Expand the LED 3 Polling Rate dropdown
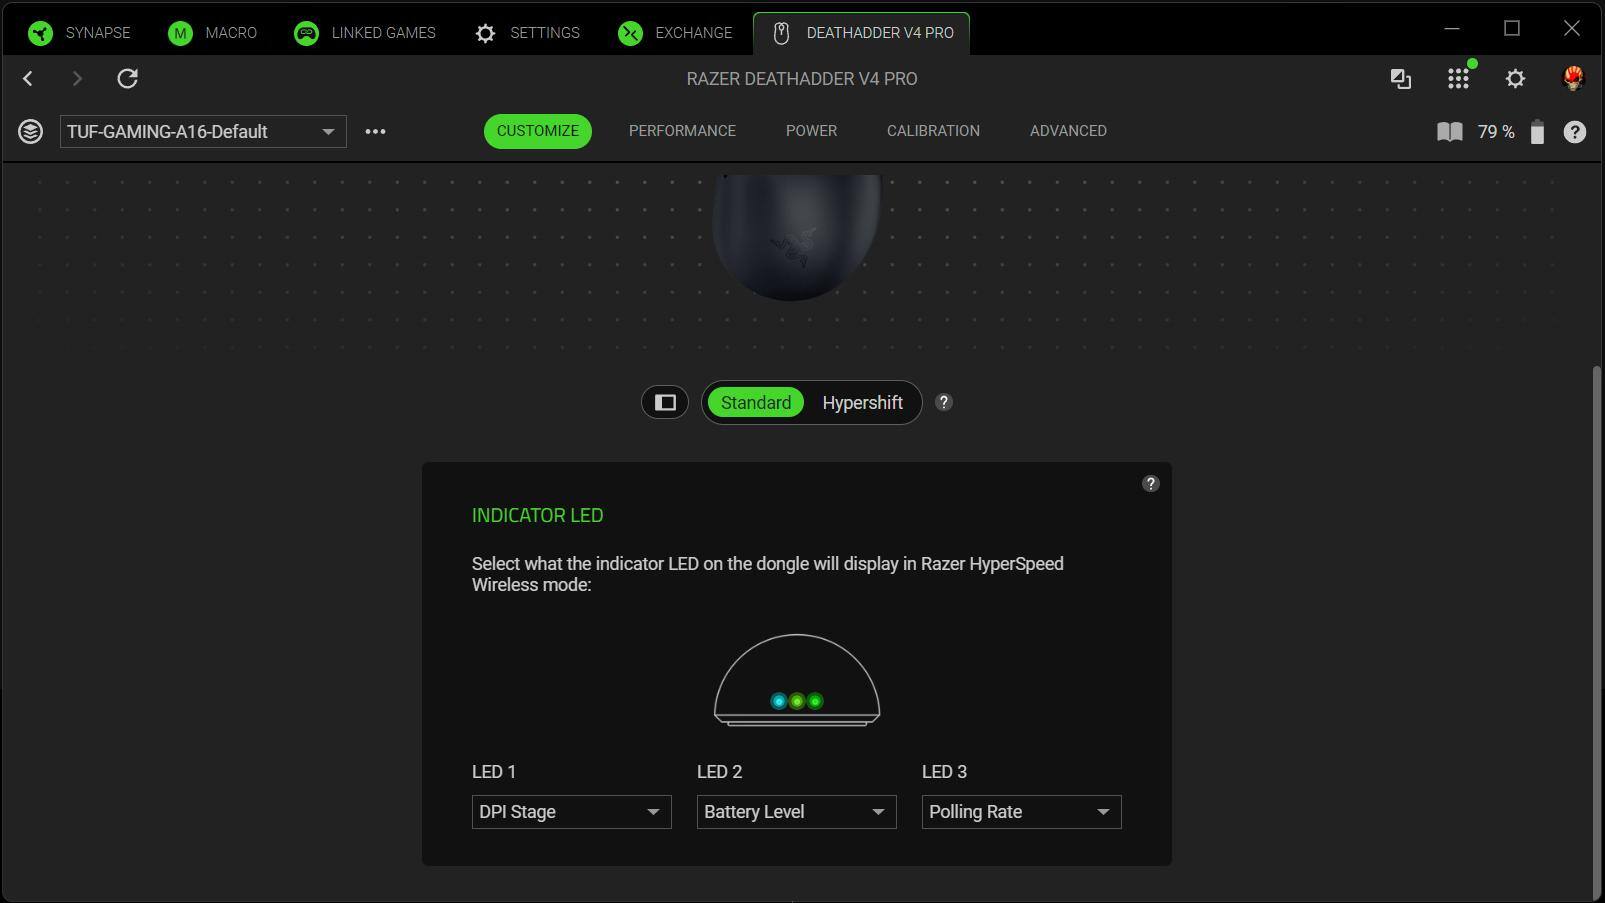The height and width of the screenshot is (903, 1605). click(1021, 812)
